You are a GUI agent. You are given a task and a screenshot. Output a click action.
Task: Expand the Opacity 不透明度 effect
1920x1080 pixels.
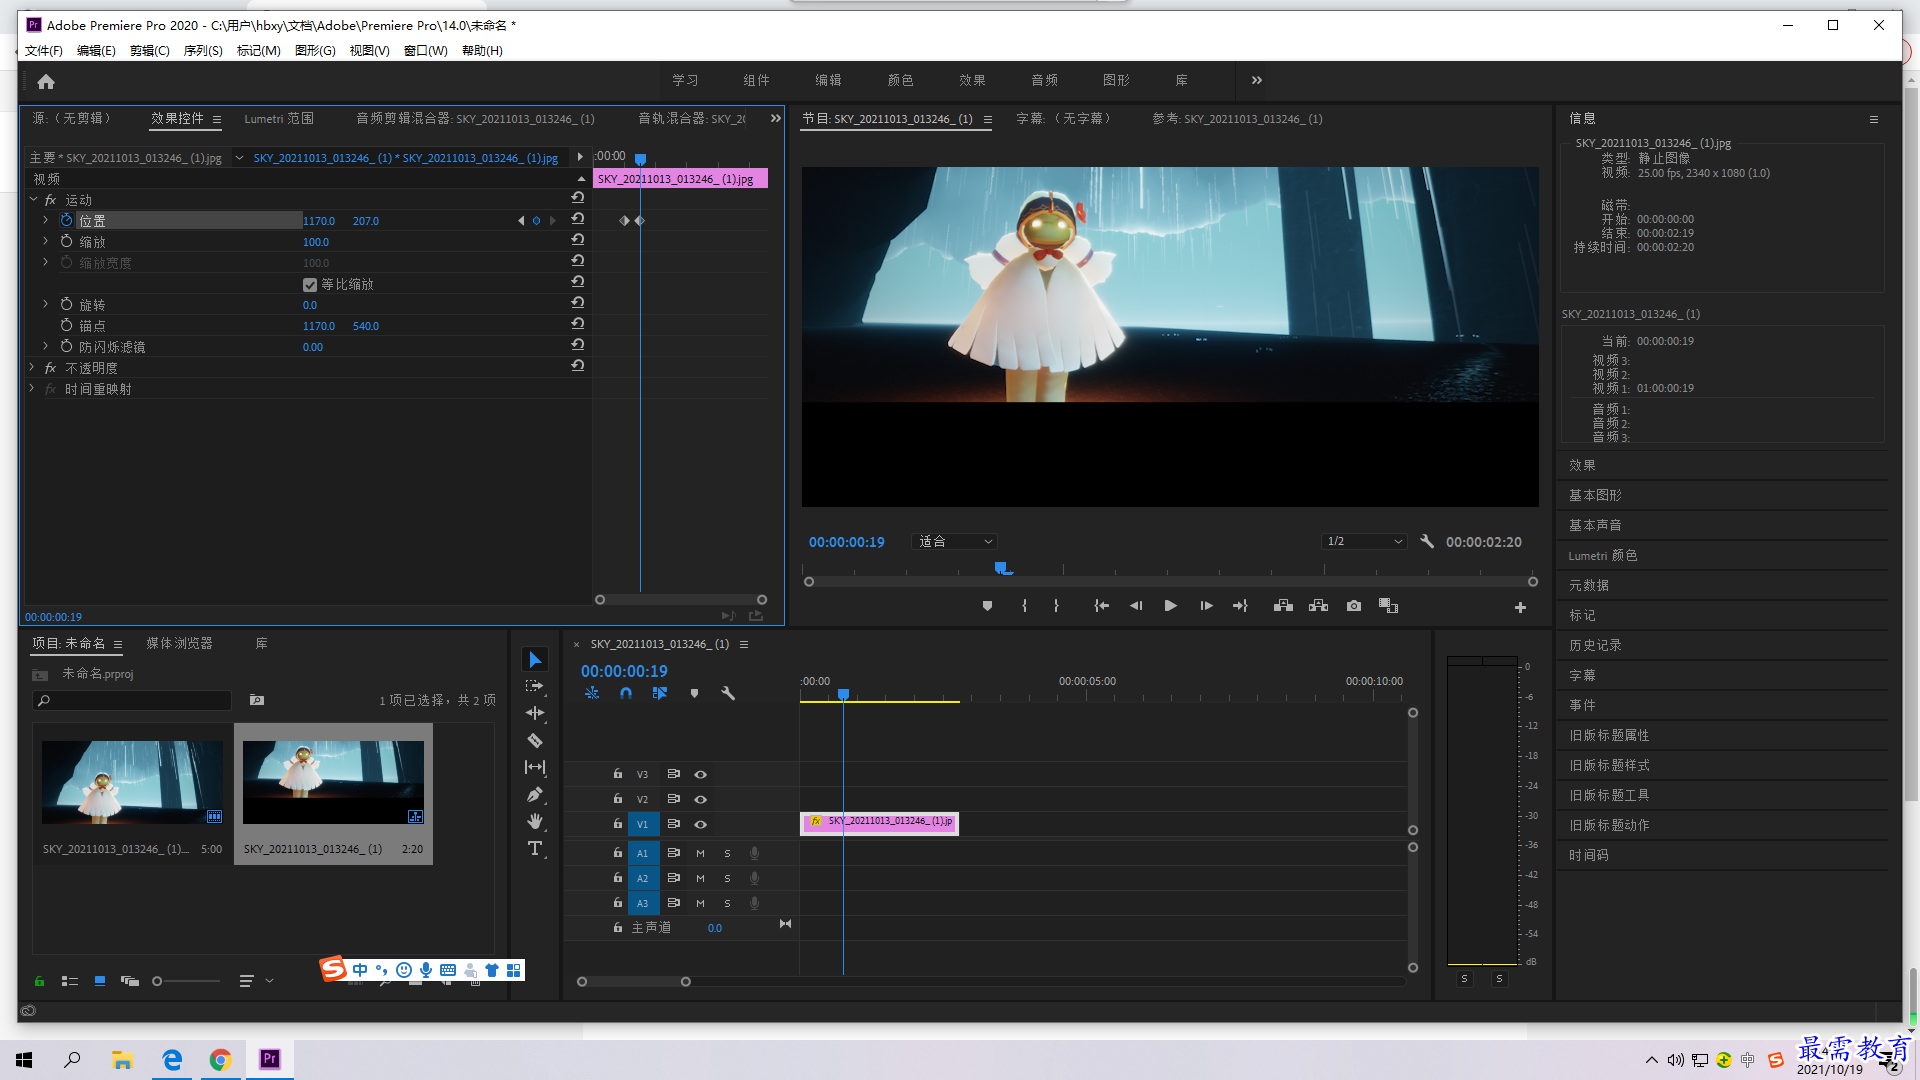coord(33,367)
